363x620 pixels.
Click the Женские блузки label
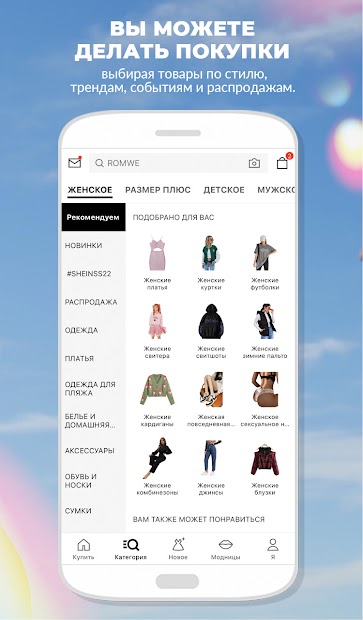[265, 489]
